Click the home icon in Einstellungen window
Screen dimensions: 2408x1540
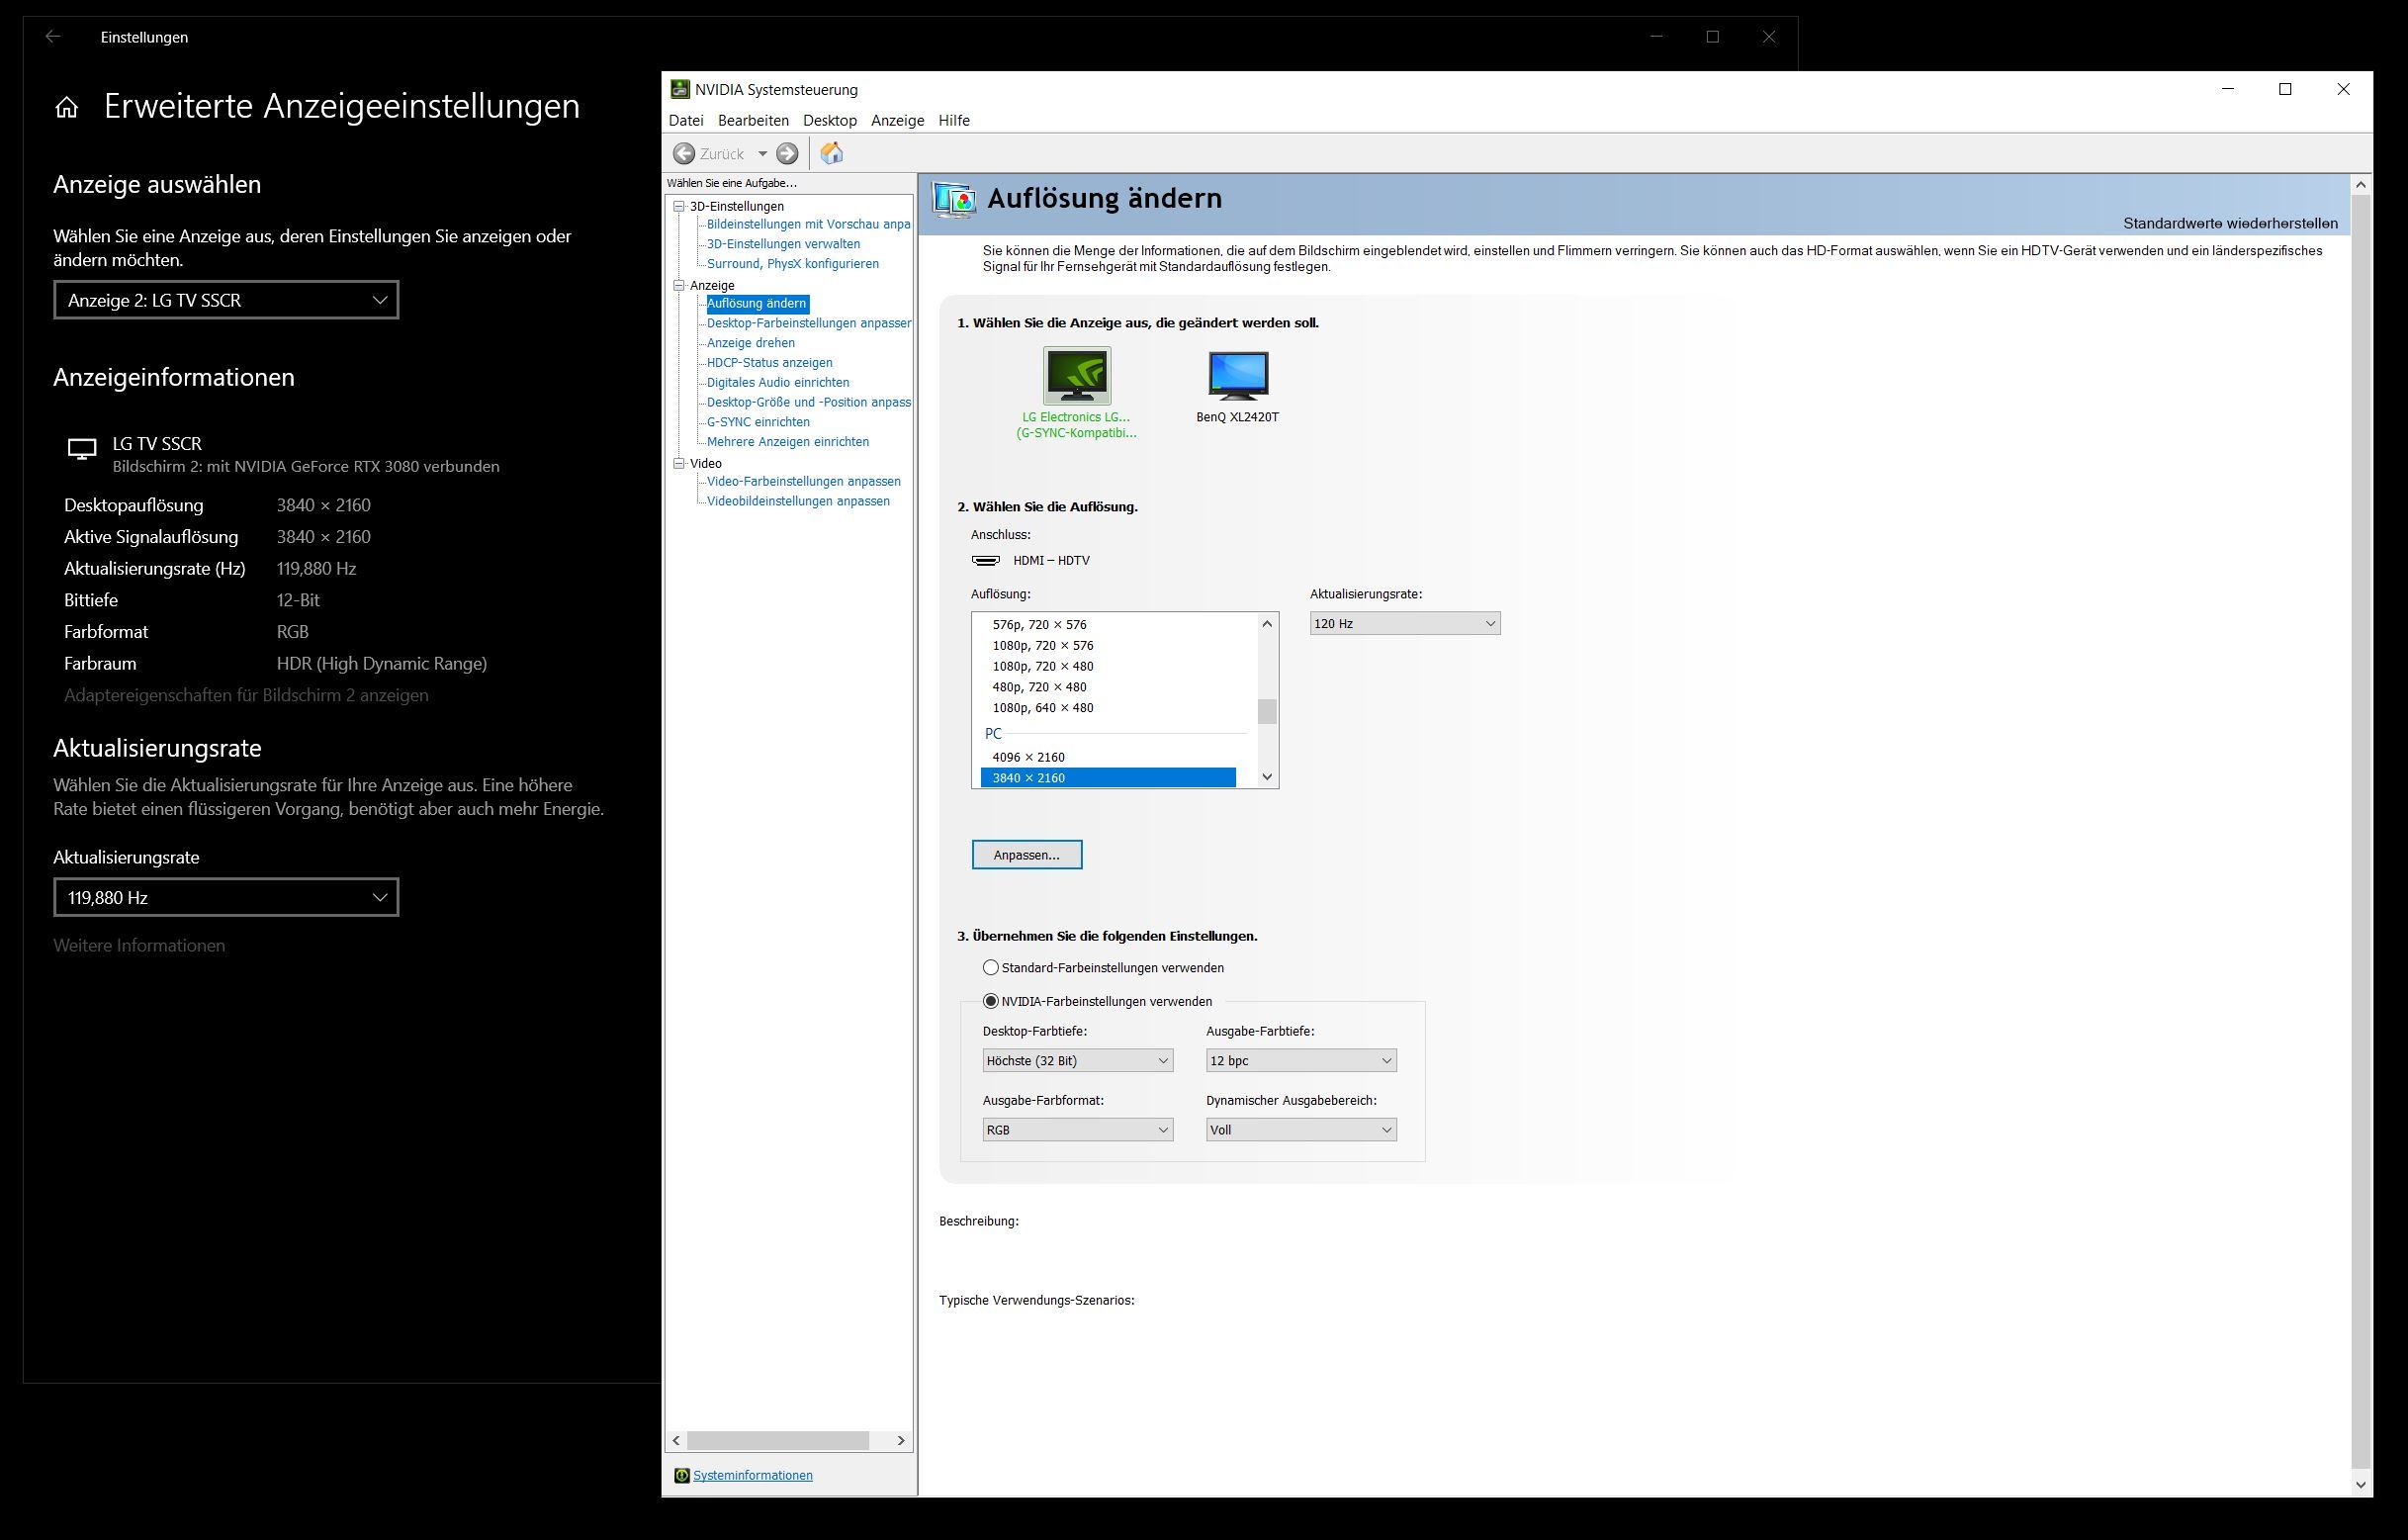pos(67,107)
